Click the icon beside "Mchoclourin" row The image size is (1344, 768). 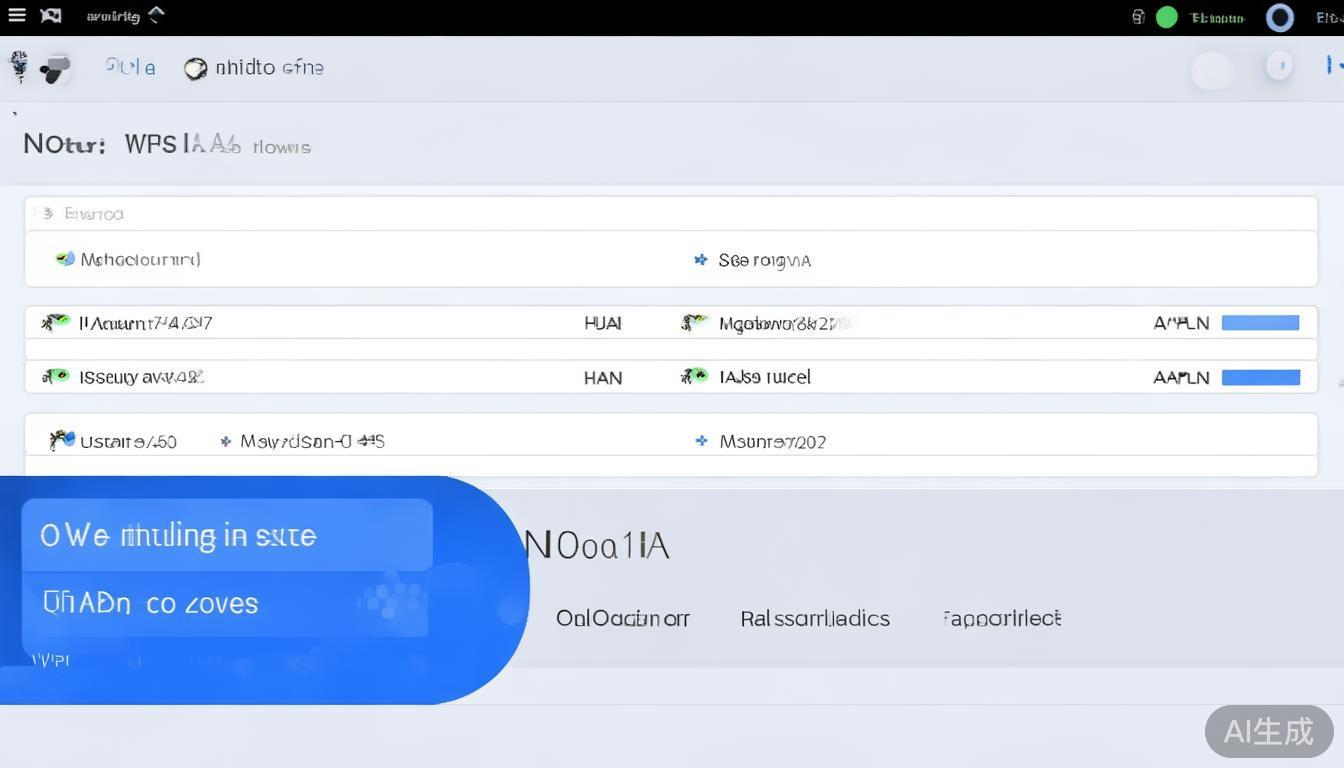coord(65,259)
